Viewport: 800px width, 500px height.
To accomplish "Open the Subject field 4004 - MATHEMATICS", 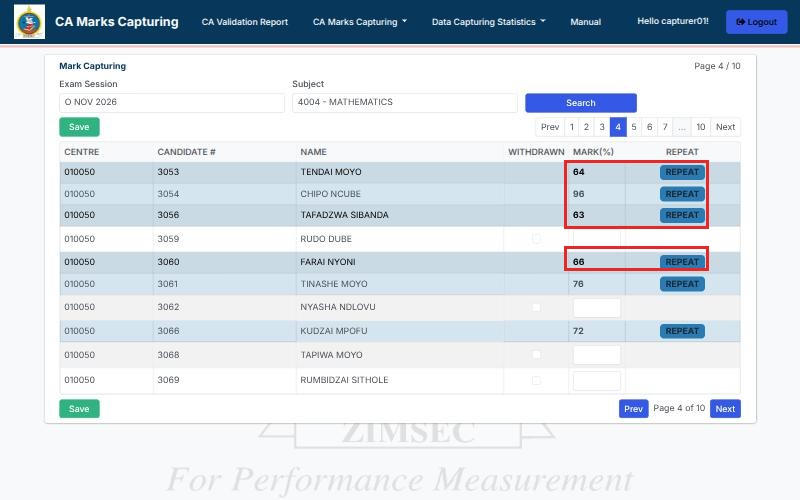I will (x=405, y=102).
